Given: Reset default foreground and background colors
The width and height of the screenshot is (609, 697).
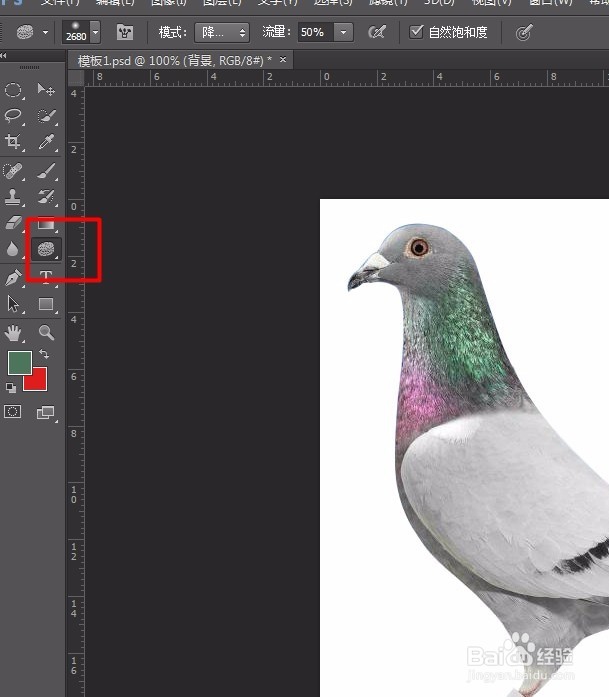Looking at the screenshot, I should point(11,388).
